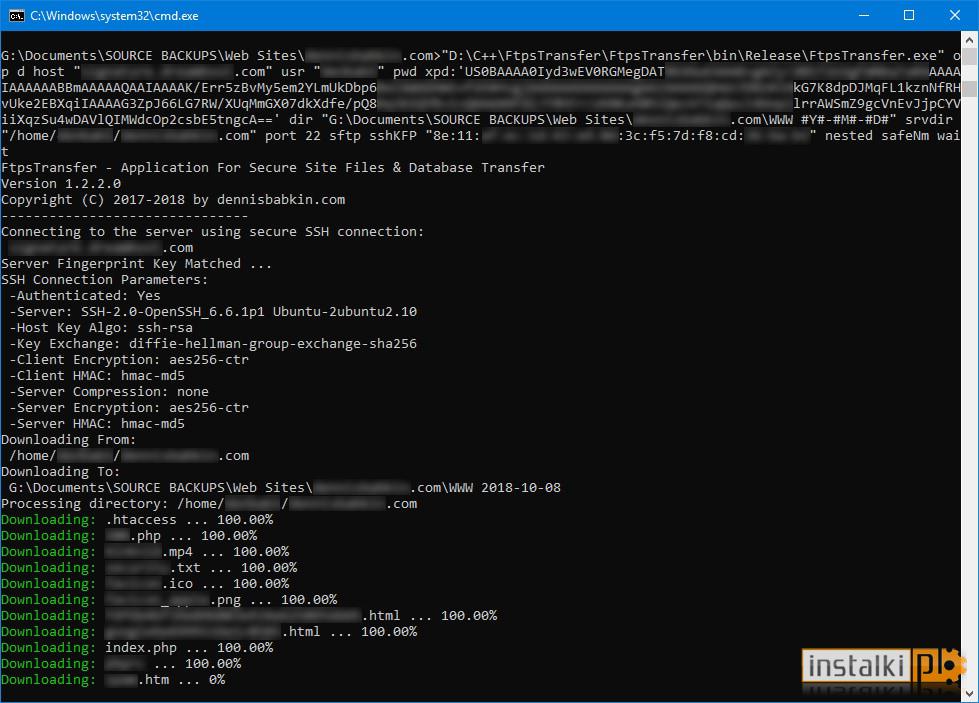
Task: Minimize the cmd.exe window
Action: [863, 16]
